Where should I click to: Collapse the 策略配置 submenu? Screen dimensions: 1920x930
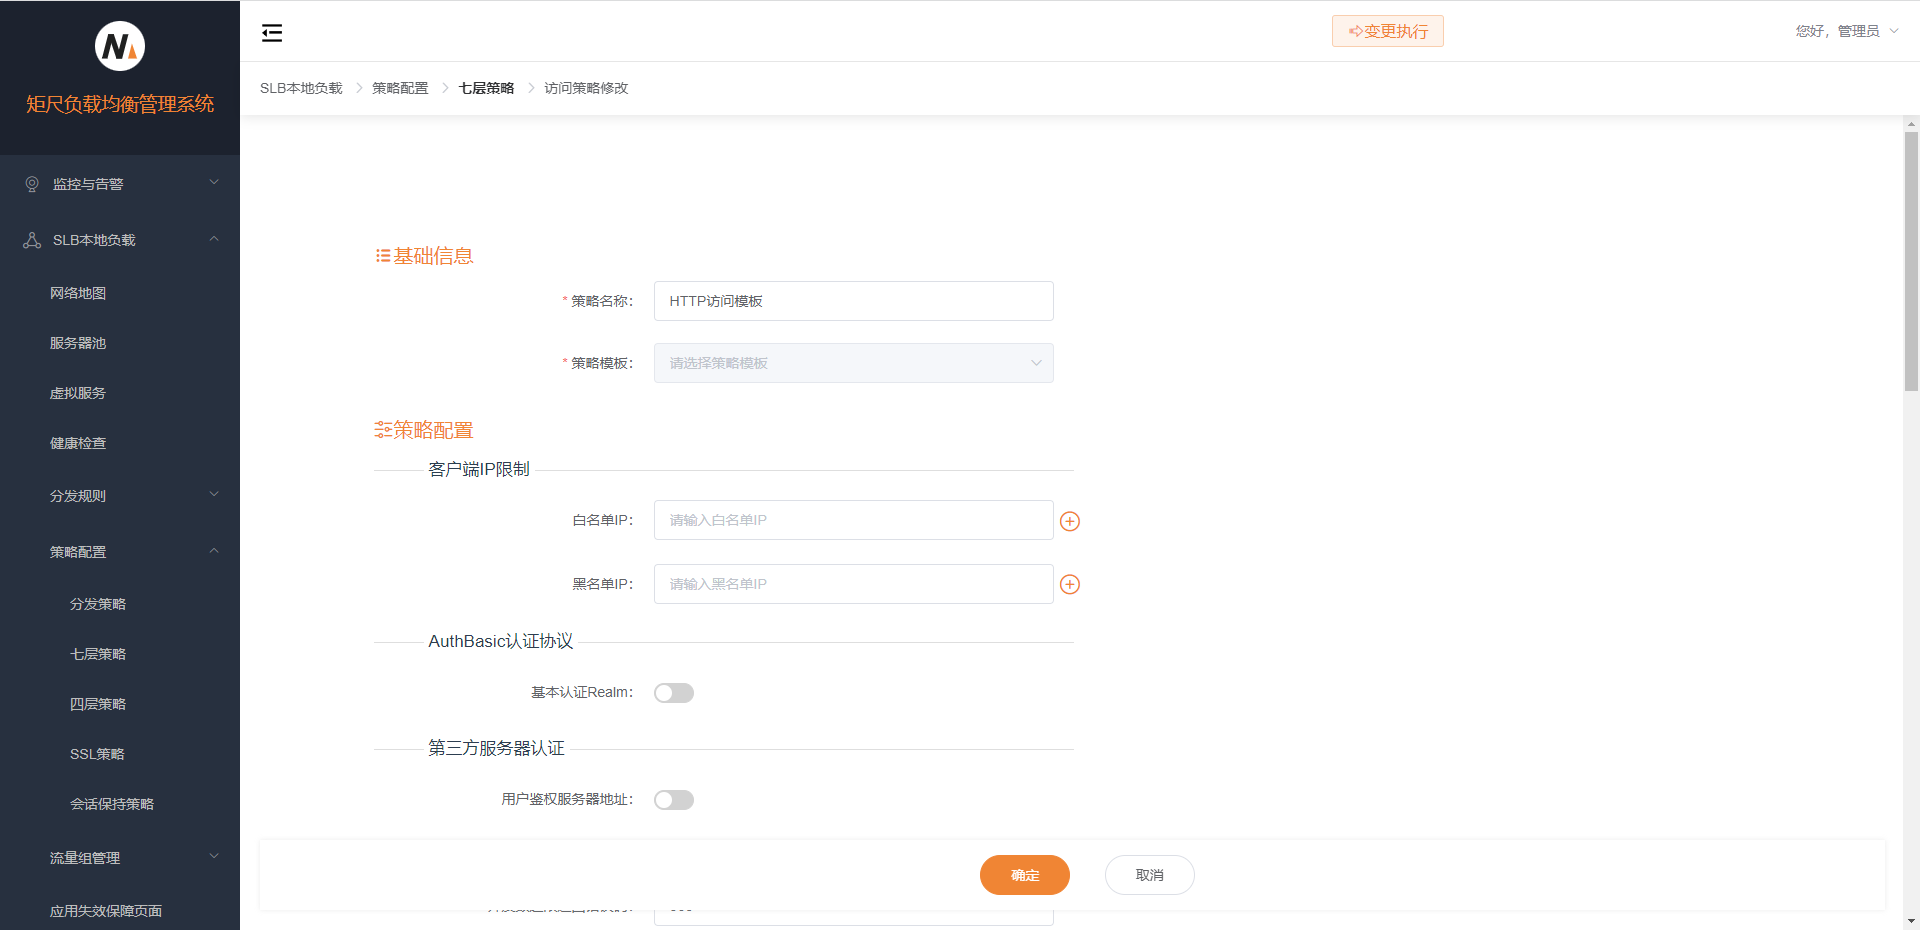[120, 552]
